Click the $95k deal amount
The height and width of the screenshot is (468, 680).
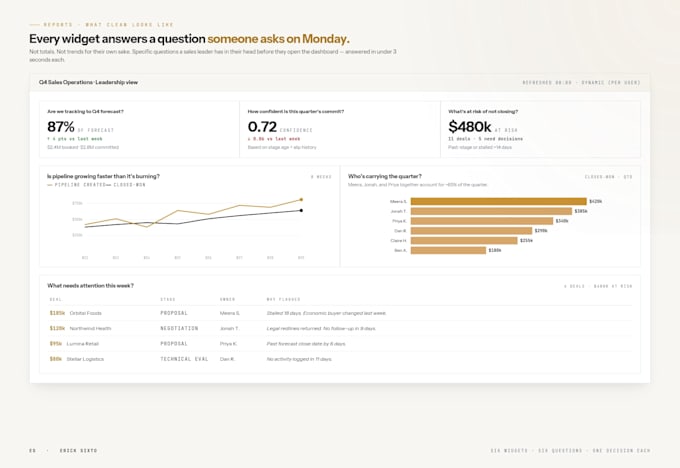click(56, 344)
